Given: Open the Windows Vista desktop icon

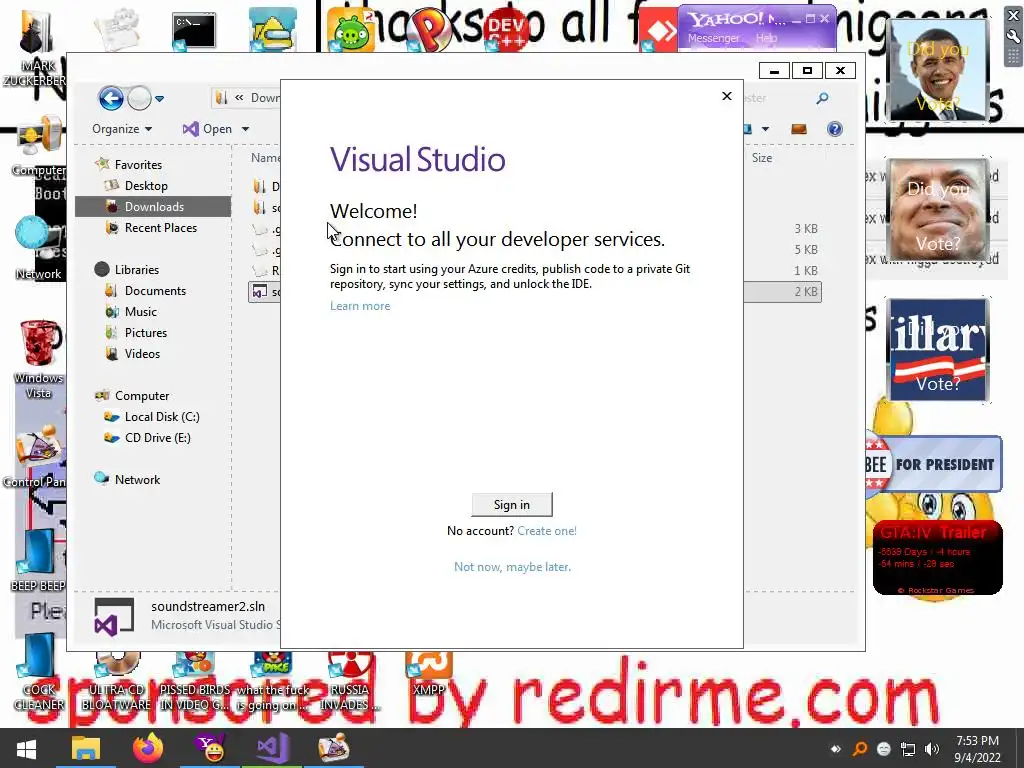Looking at the screenshot, I should tap(39, 359).
